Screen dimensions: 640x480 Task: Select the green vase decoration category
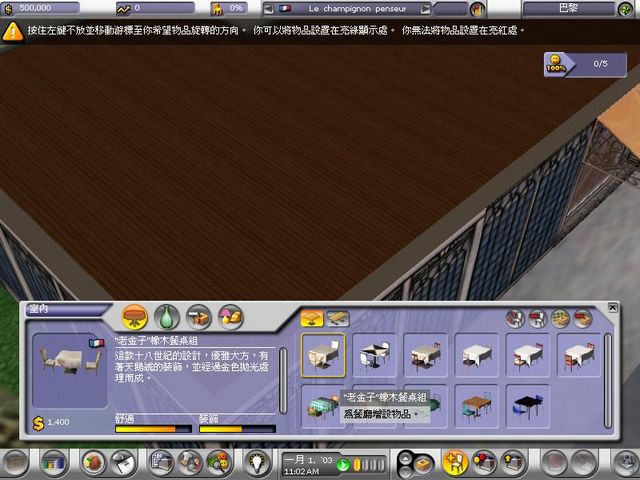(x=167, y=317)
